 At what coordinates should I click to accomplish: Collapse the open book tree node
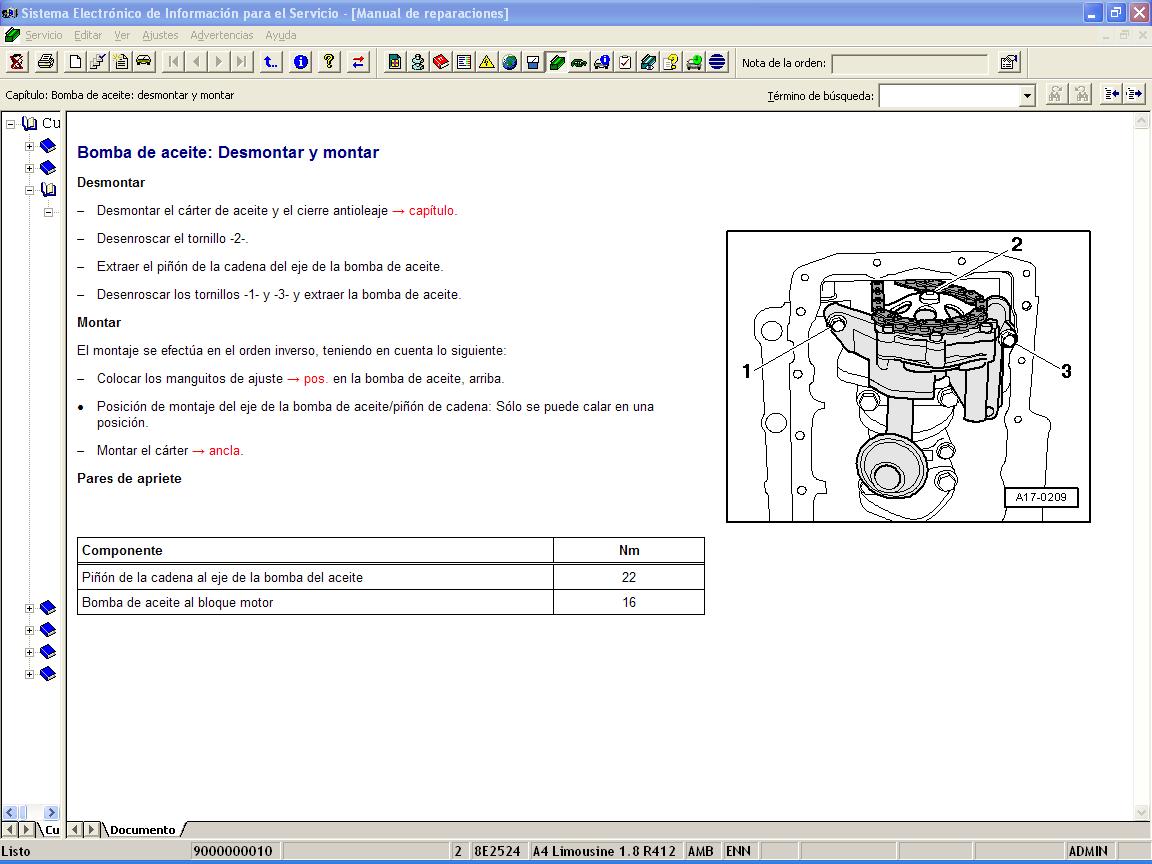[x=29, y=190]
